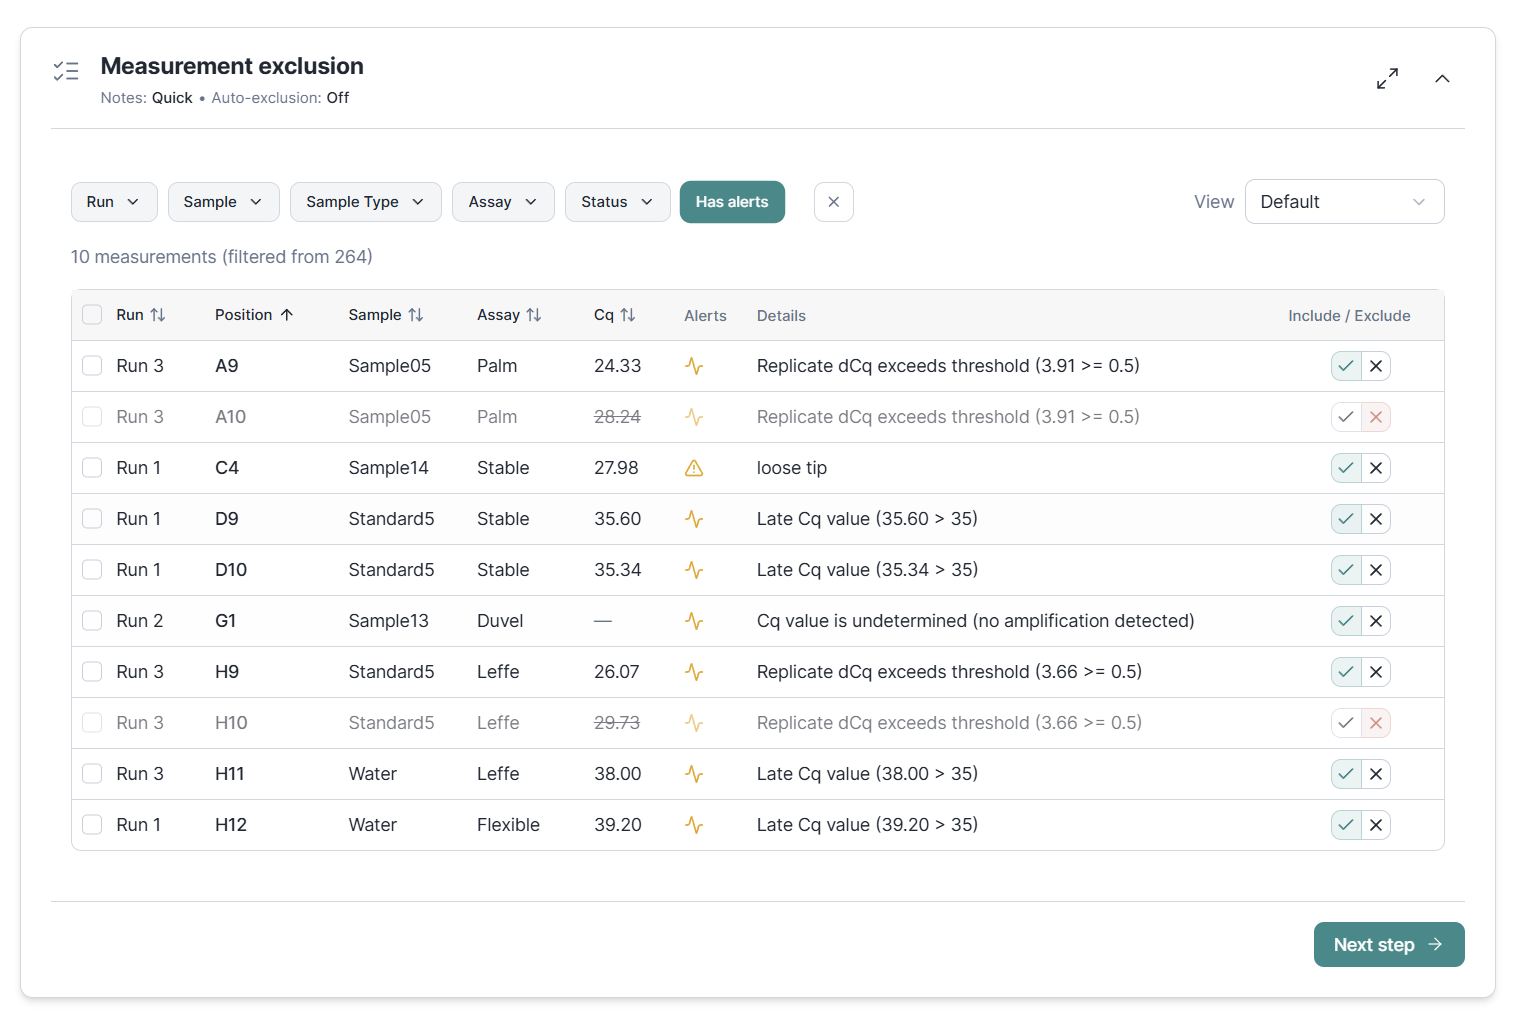Click the amplification alert icon for well G1
Screen dimensions: 1519x1012
694,620
